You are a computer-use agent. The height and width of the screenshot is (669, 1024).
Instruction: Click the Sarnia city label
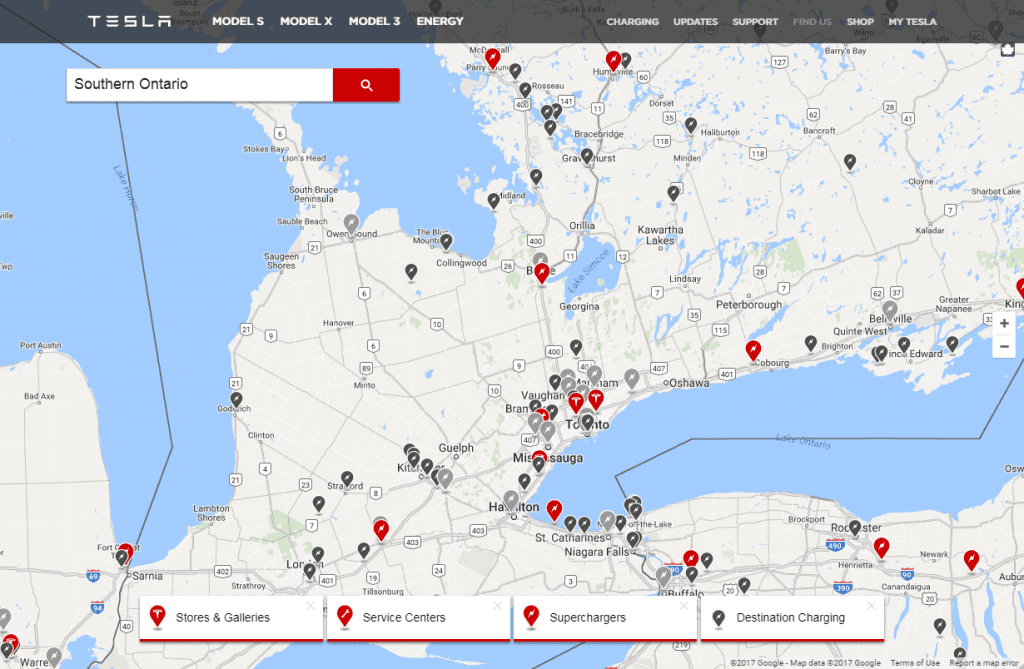tap(147, 576)
